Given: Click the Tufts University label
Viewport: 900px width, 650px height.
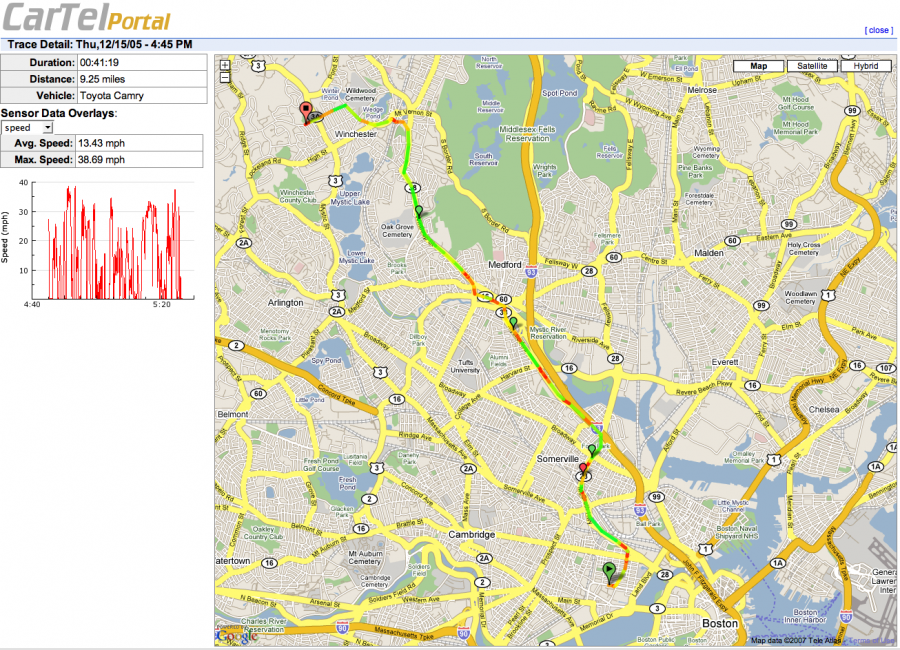Looking at the screenshot, I should (x=465, y=366).
